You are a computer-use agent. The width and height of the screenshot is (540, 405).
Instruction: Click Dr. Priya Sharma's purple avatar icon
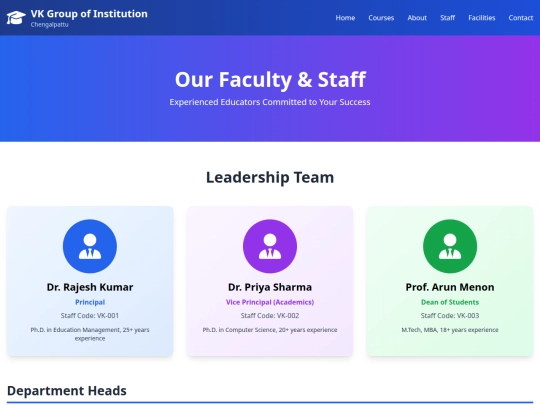click(270, 246)
